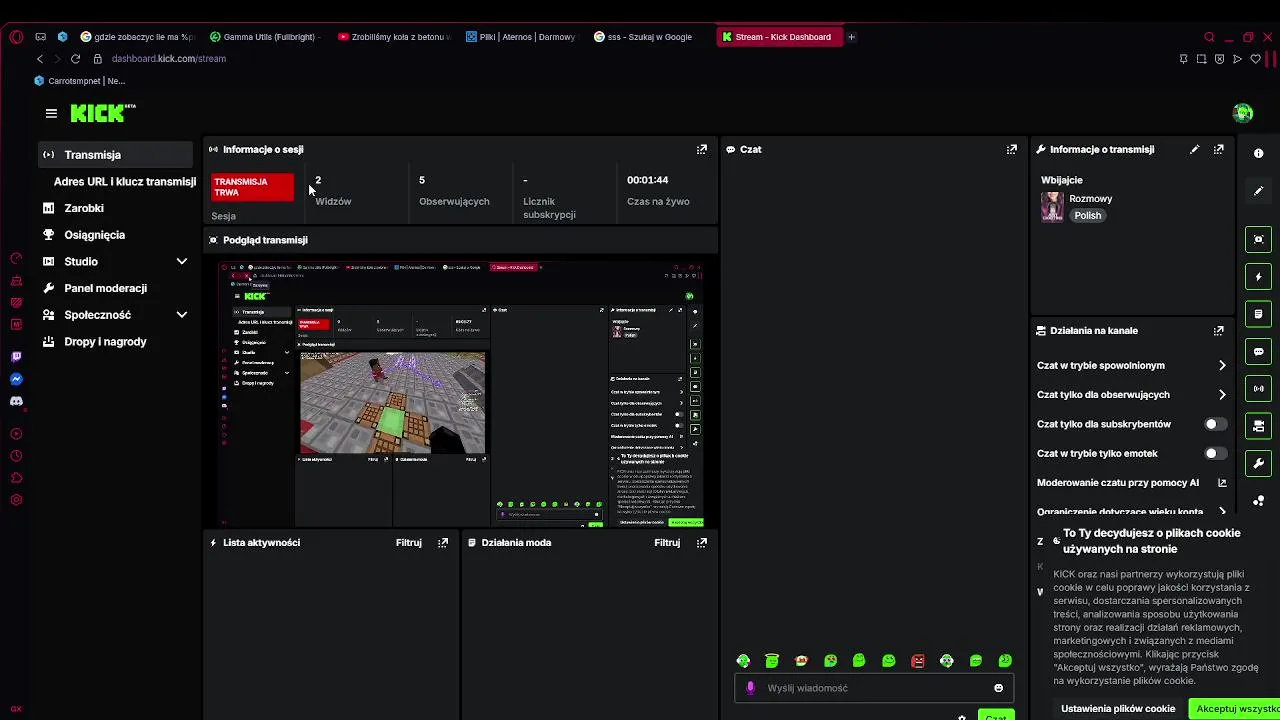Open AI chat moderation external link icon
This screenshot has height=720, width=1280.
pyautogui.click(x=1222, y=483)
